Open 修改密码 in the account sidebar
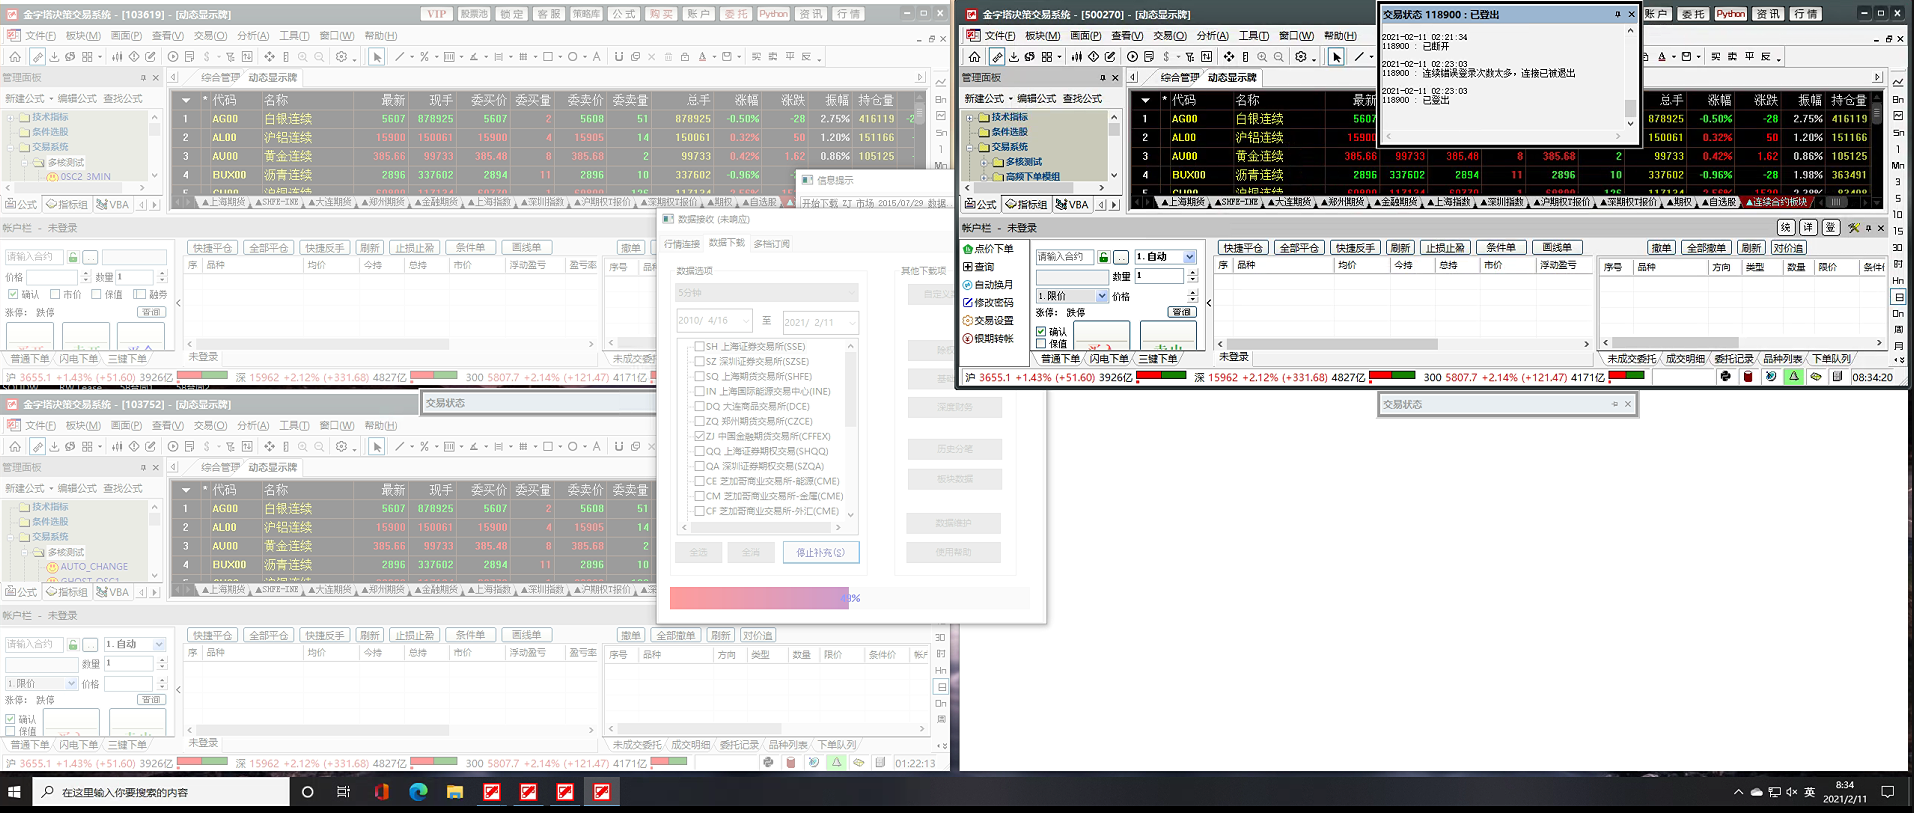 [992, 303]
